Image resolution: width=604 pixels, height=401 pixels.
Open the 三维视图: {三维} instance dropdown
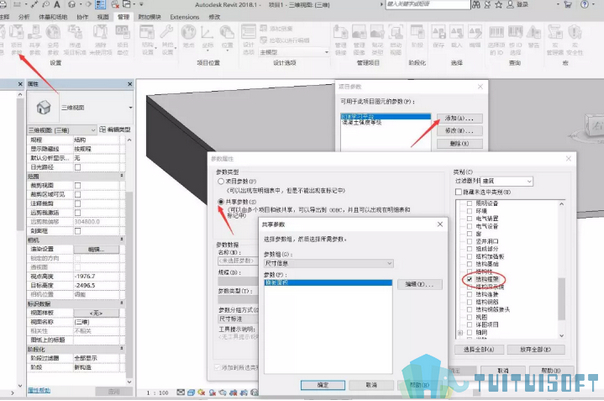coord(62,130)
